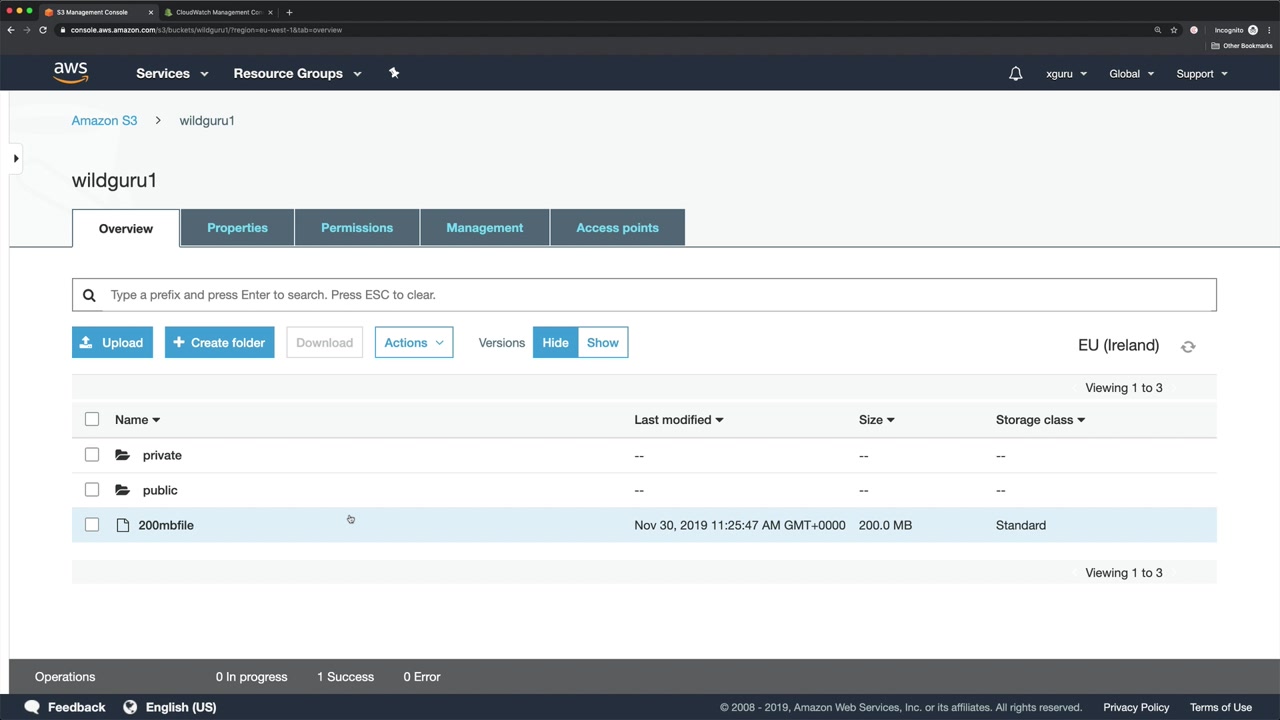Click the language globe icon
This screenshot has height=720, width=1280.
click(130, 707)
